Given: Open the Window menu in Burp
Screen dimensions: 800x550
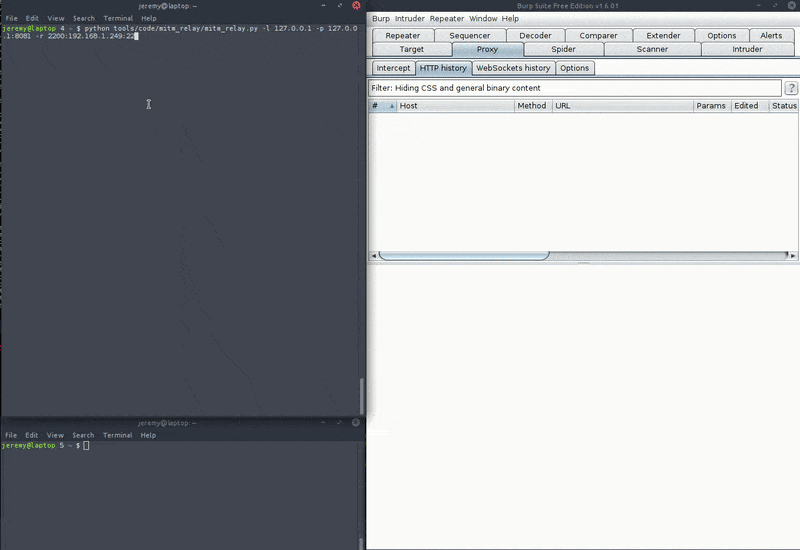Looking at the screenshot, I should [x=483, y=18].
